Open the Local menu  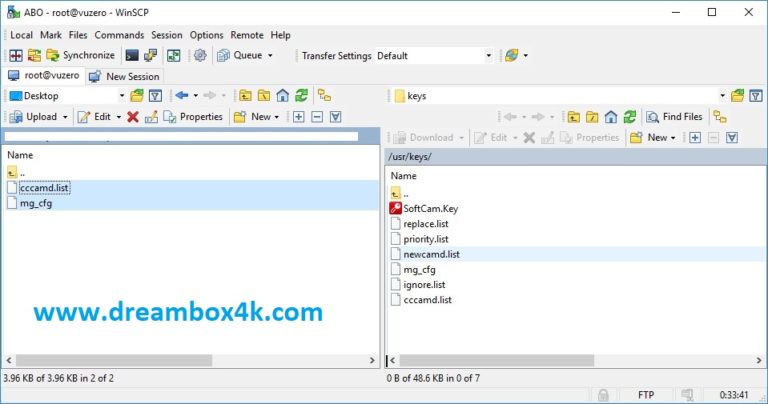click(x=21, y=35)
